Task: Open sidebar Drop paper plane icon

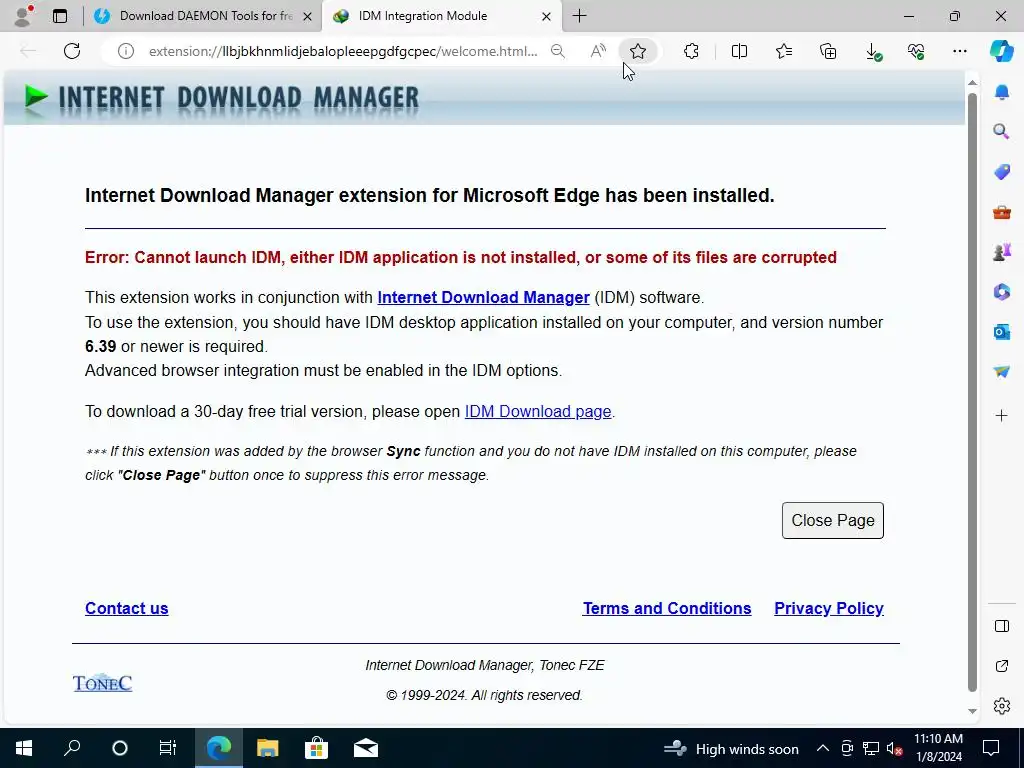Action: (1002, 372)
